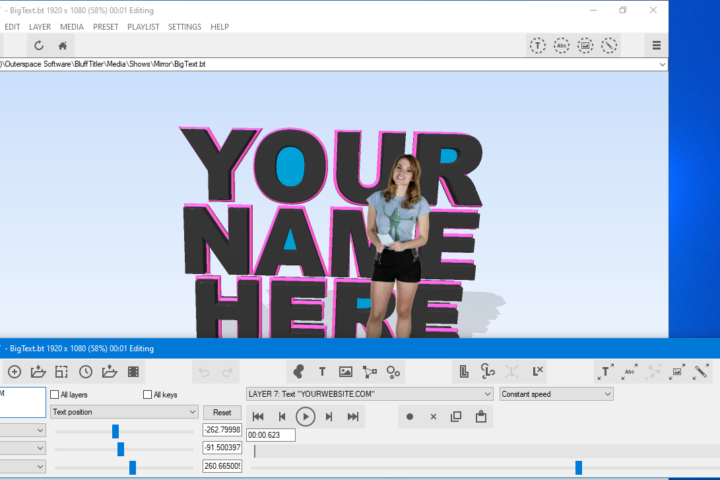Open the PLAYLIST menu
Viewport: 720px width, 480px height.
click(143, 27)
